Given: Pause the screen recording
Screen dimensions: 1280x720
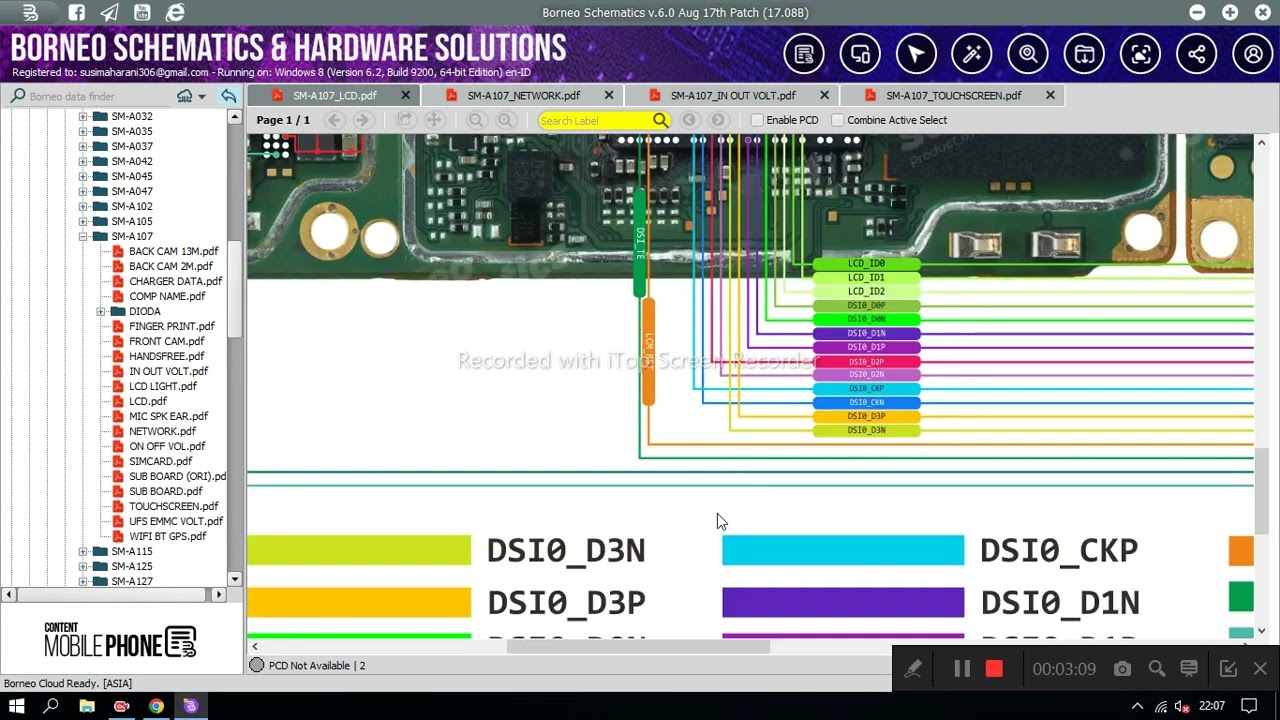Looking at the screenshot, I should pos(962,669).
